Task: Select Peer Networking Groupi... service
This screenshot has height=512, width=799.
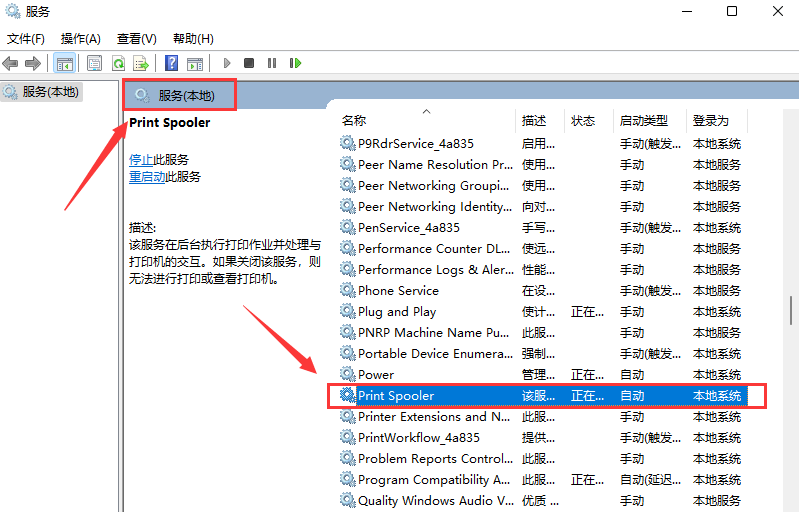Action: pos(543,185)
